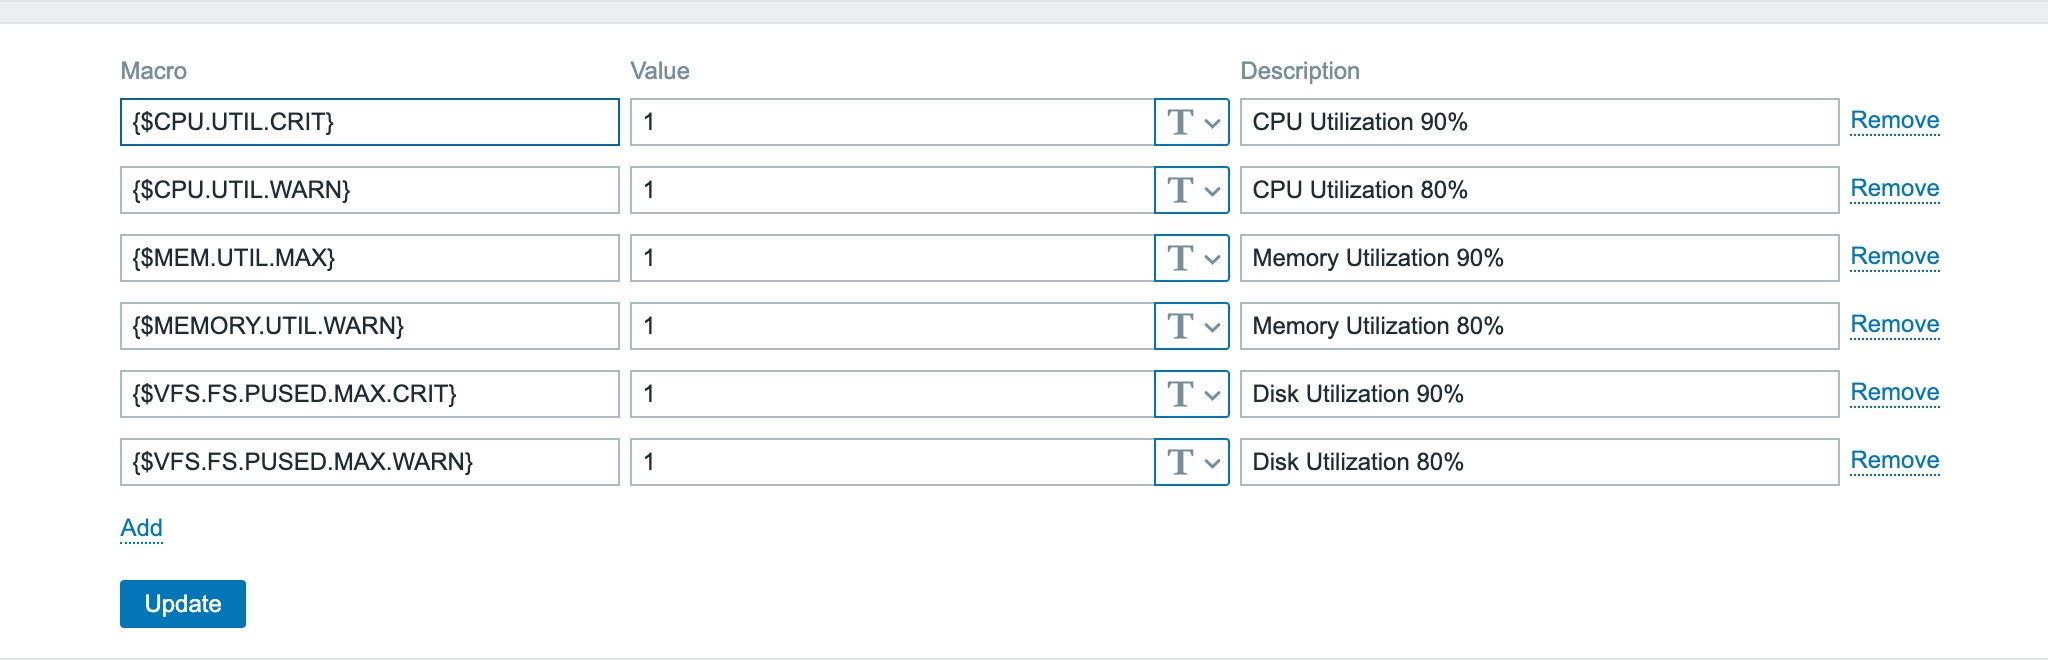Click value field of {$CPU.UTIL.WARN} macro

[x=892, y=190]
